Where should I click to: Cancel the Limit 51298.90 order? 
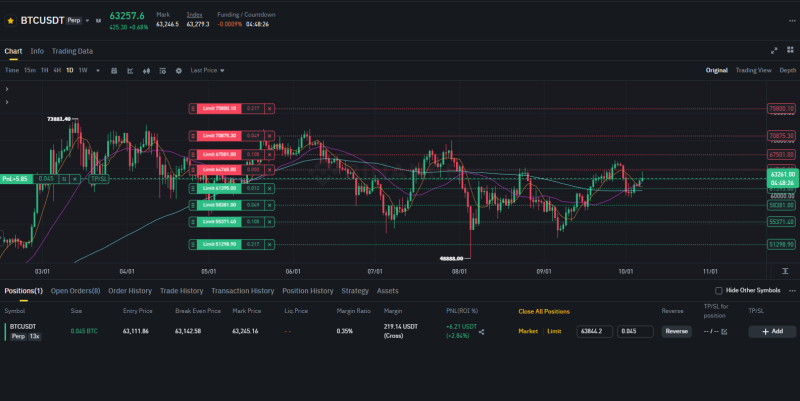269,244
